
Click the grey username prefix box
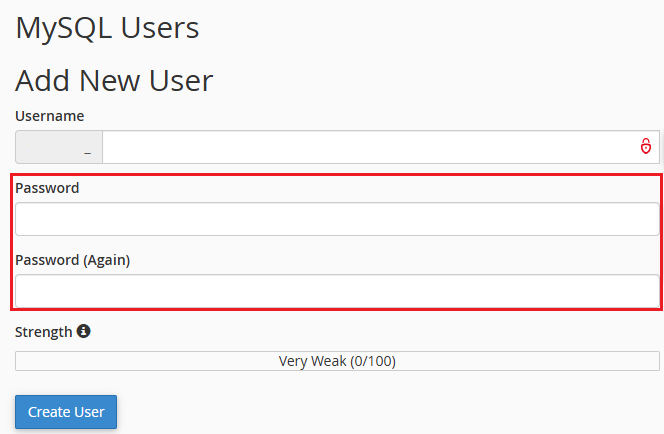coord(59,147)
